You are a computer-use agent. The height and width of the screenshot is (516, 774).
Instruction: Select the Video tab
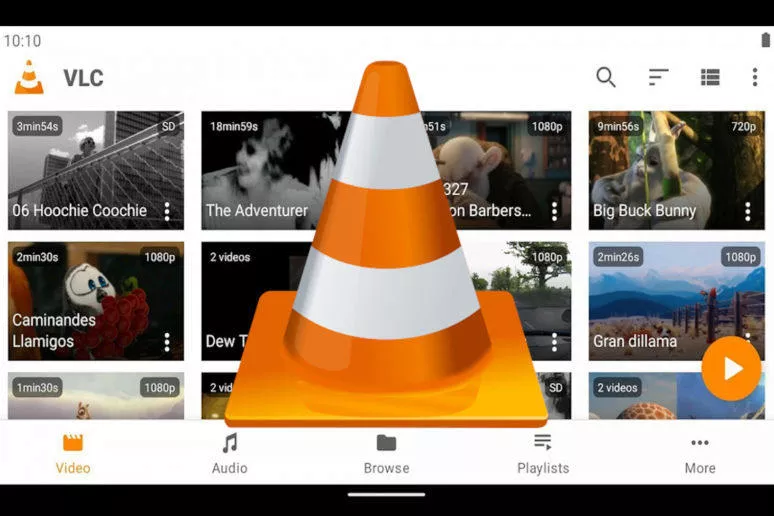[x=73, y=453]
